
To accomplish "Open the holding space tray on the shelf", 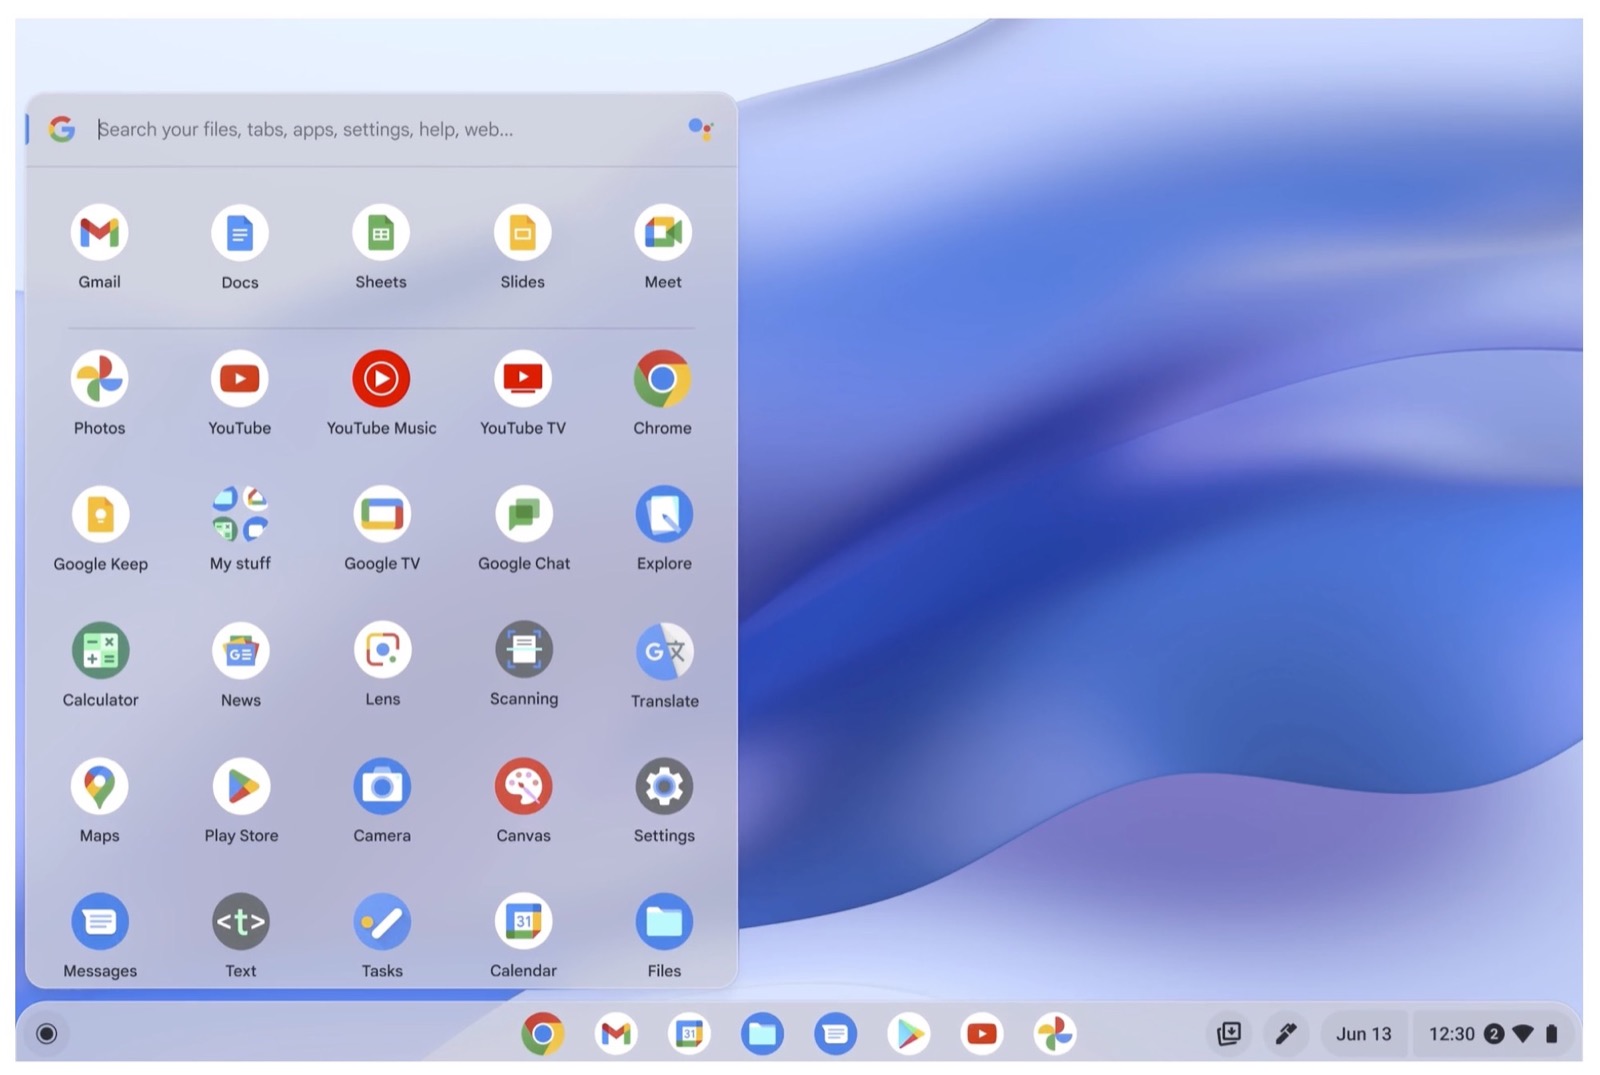I will [x=1229, y=1033].
